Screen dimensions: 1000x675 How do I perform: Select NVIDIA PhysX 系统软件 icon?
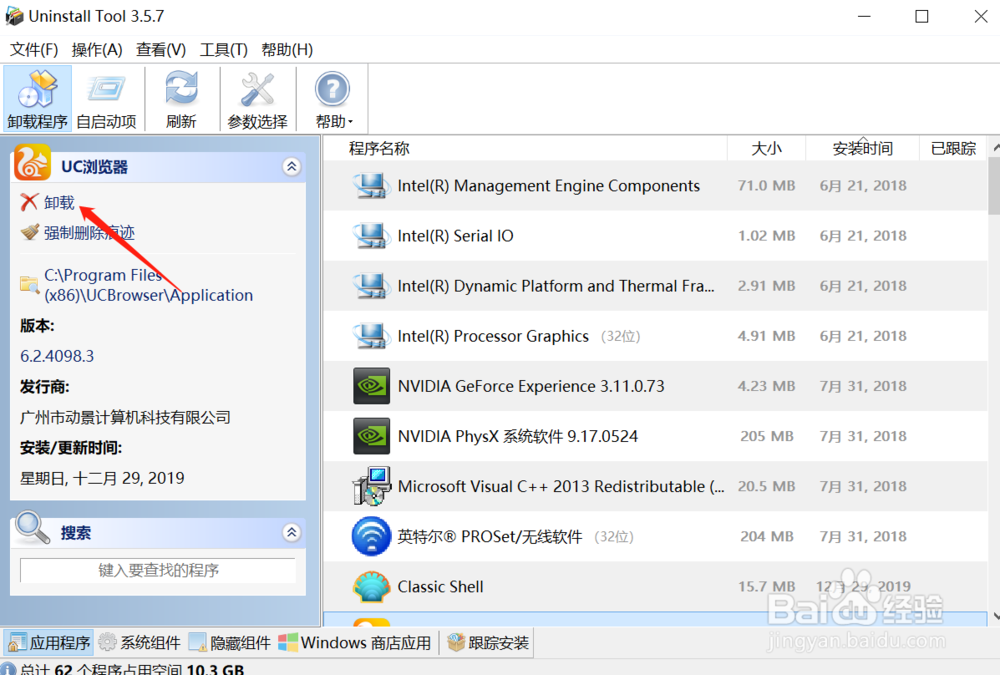coord(371,436)
